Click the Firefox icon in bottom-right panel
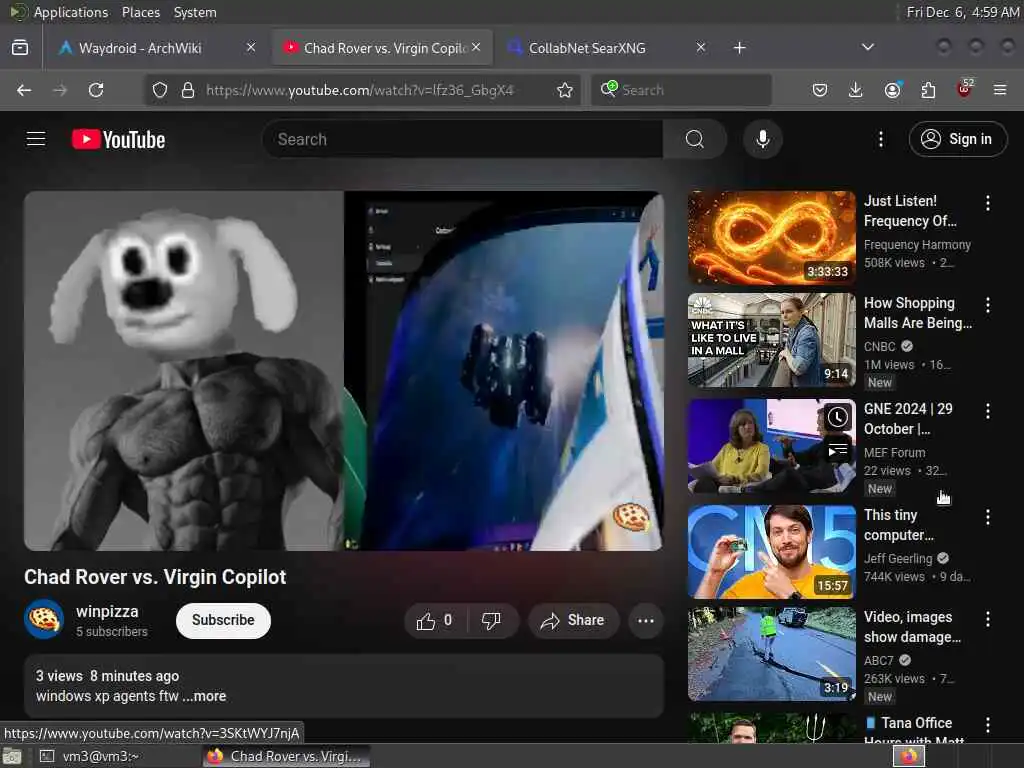This screenshot has width=1024, height=768. pyautogui.click(x=909, y=756)
